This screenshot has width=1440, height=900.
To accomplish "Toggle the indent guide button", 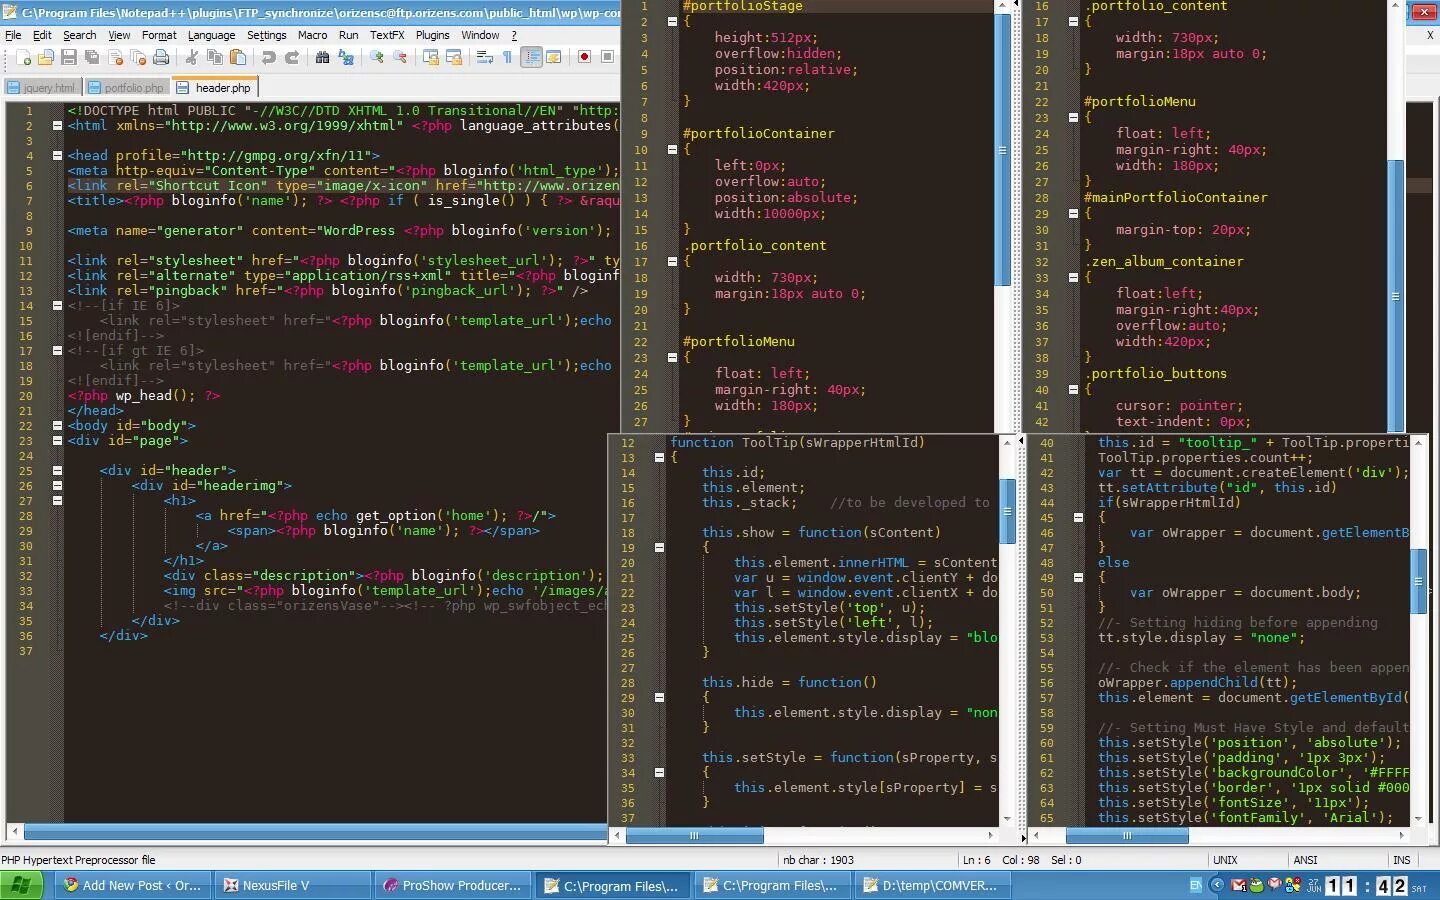I will pyautogui.click(x=532, y=57).
